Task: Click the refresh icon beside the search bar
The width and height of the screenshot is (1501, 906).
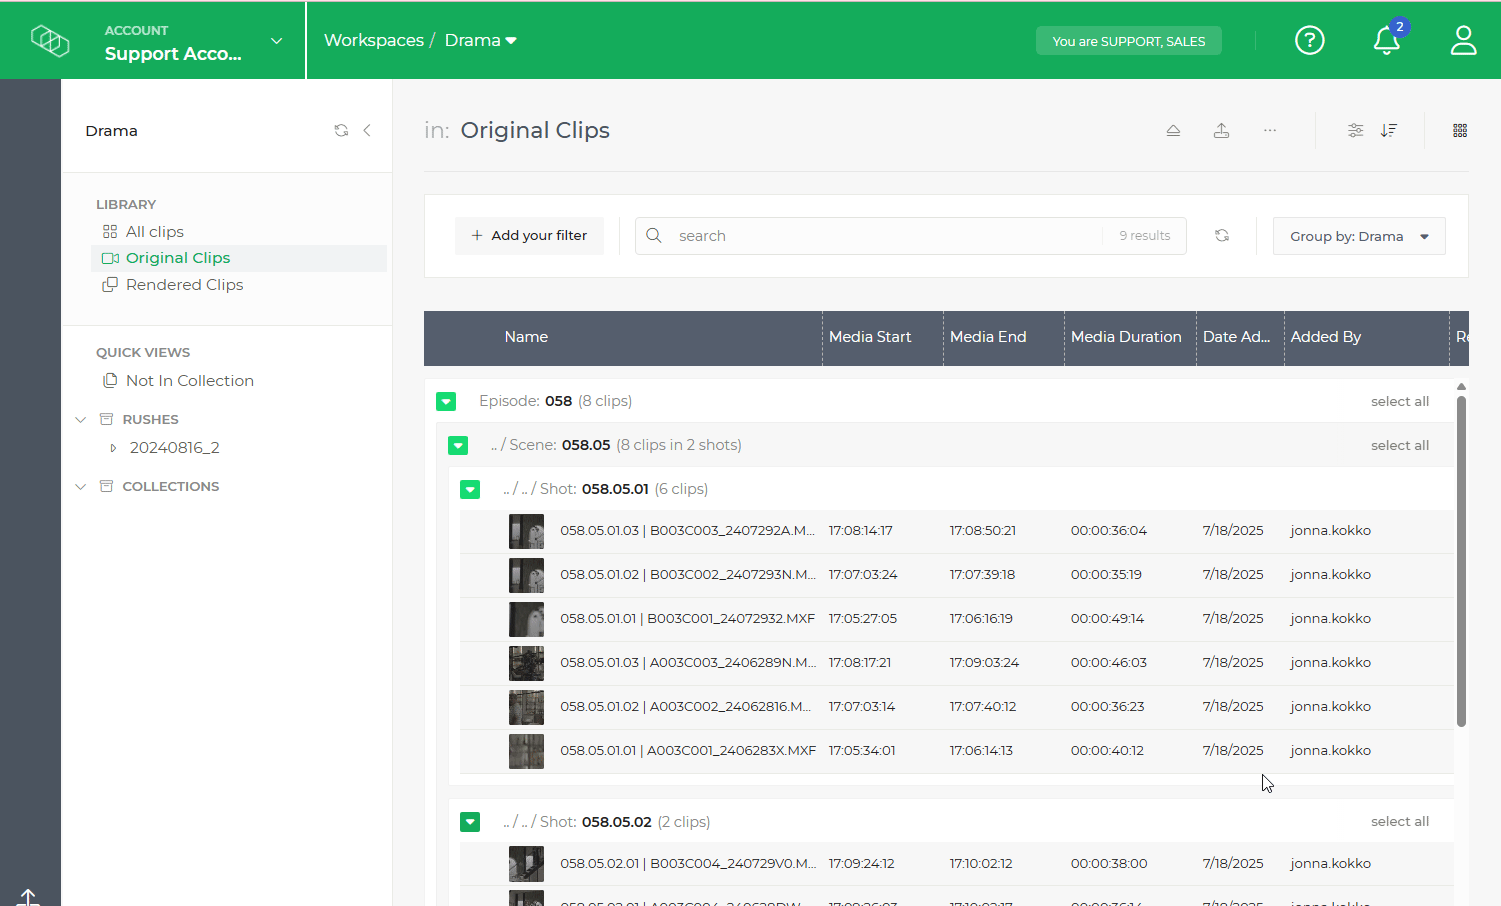Action: tap(1222, 235)
